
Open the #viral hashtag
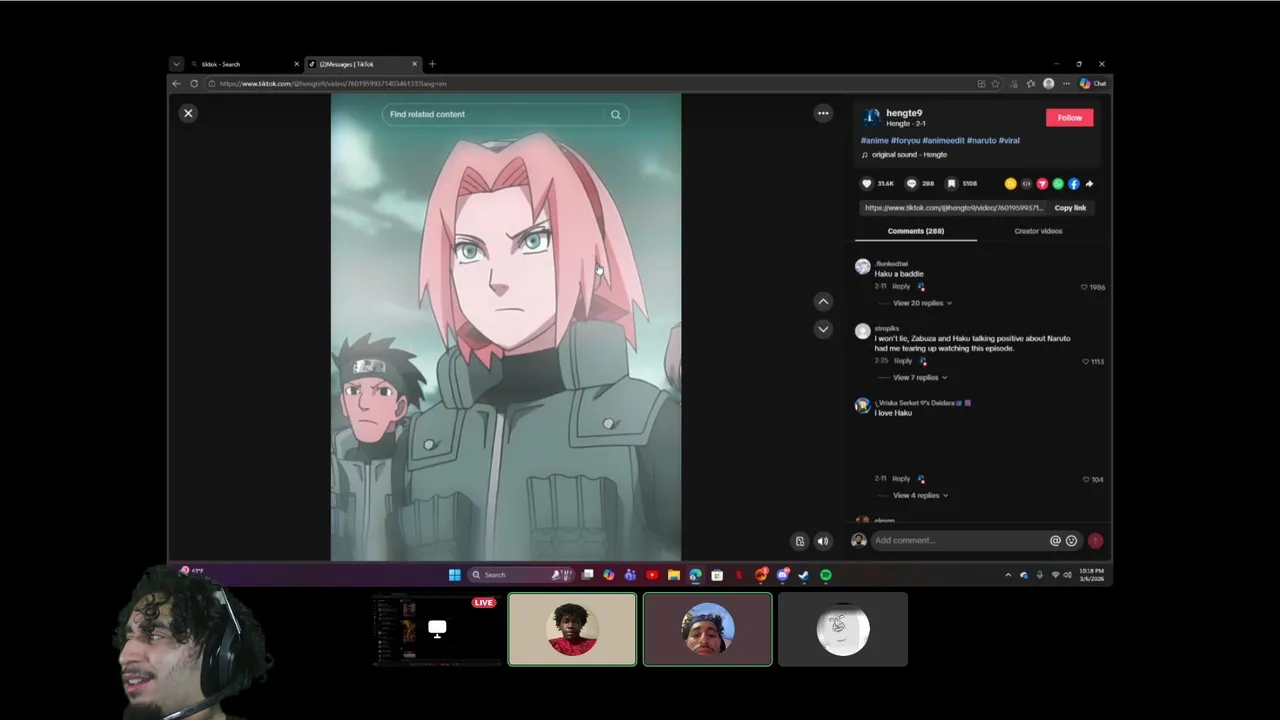pos(1009,141)
